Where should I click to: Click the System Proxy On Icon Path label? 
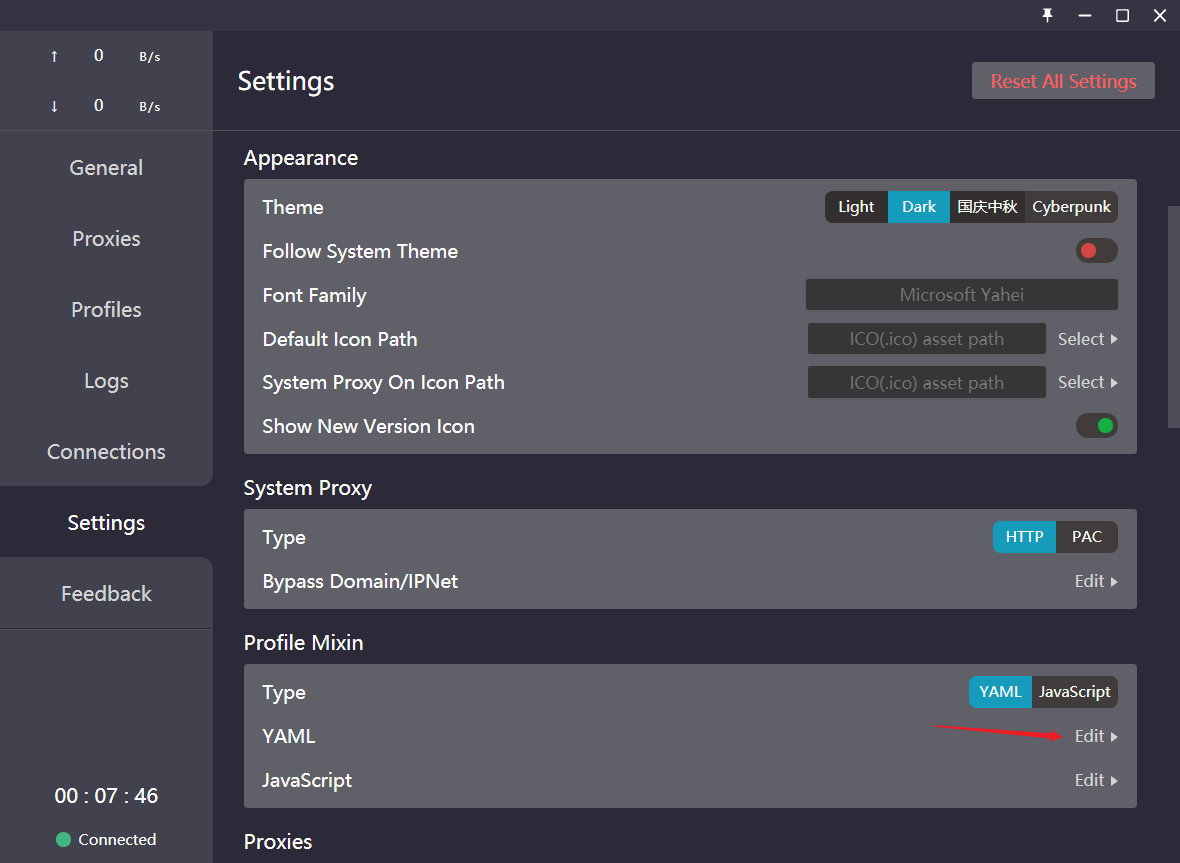pyautogui.click(x=383, y=383)
